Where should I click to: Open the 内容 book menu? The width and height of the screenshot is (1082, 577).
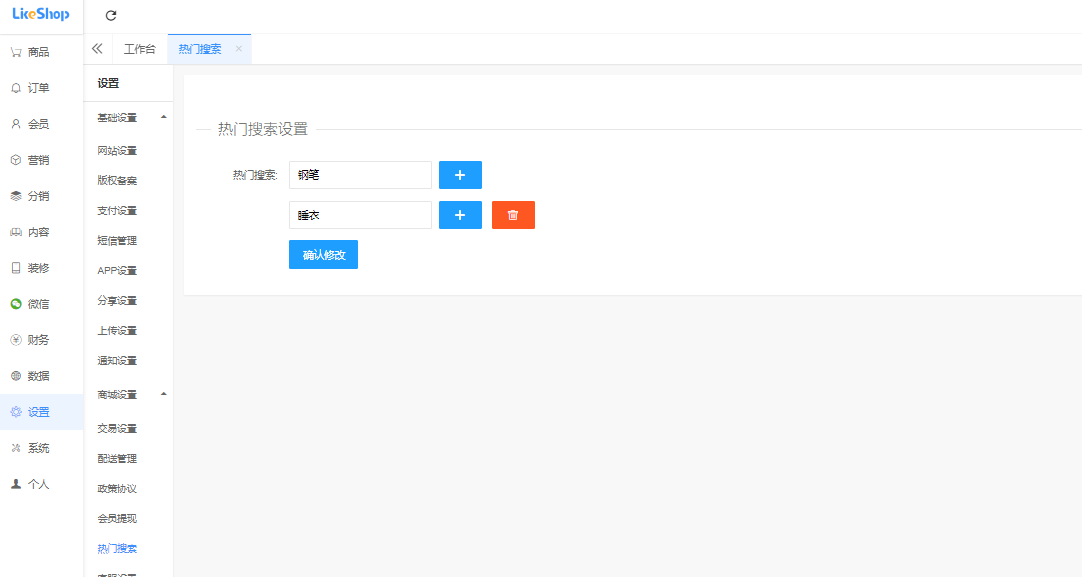pos(41,232)
